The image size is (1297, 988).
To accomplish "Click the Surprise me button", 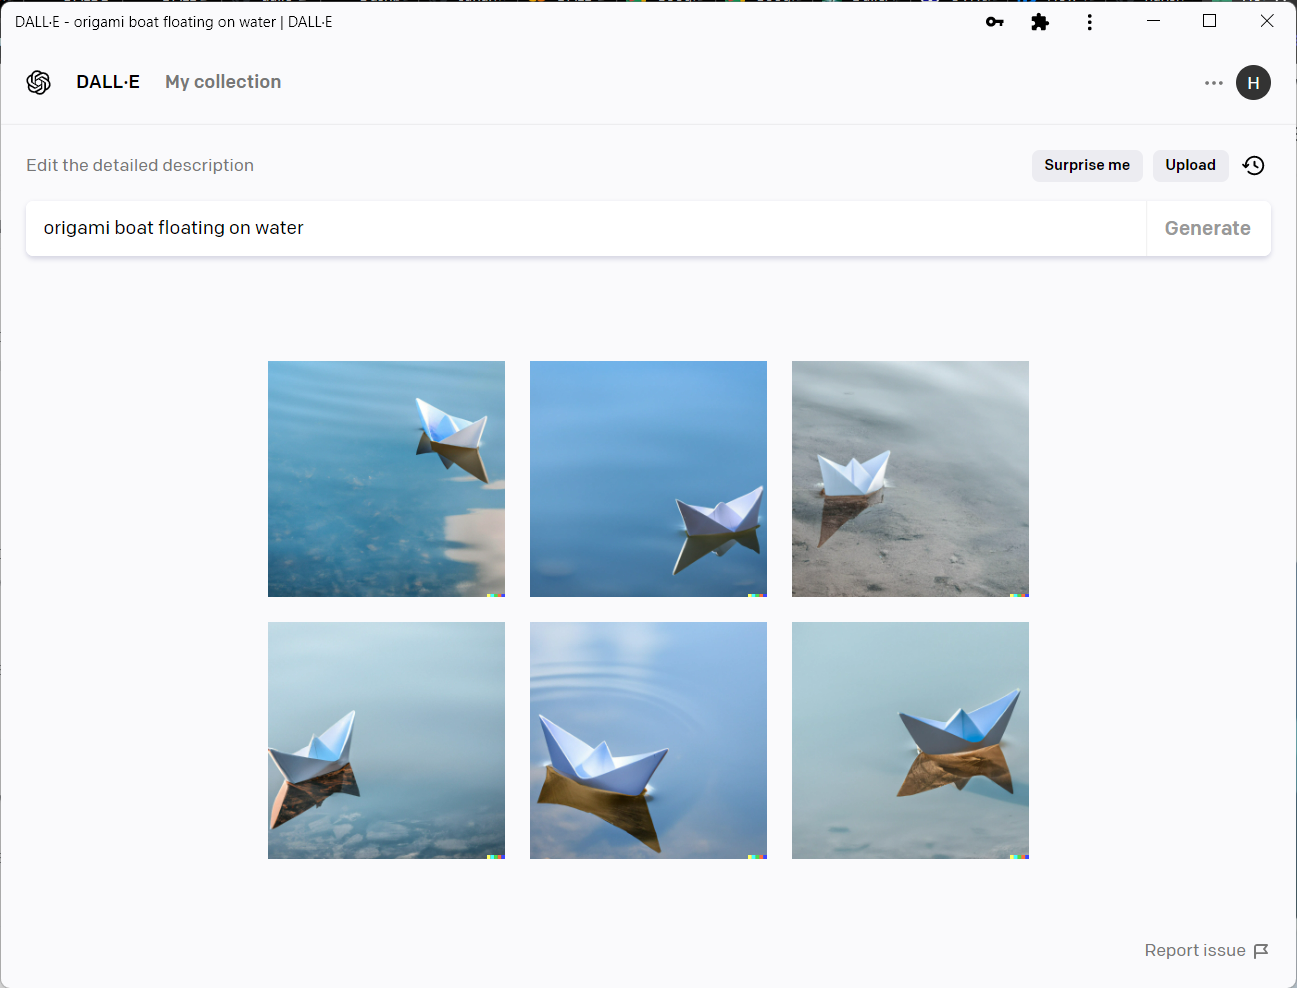I will click(x=1086, y=165).
